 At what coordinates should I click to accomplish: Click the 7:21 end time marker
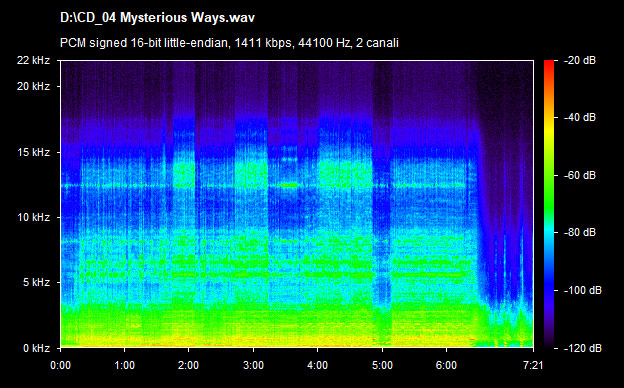[533, 365]
